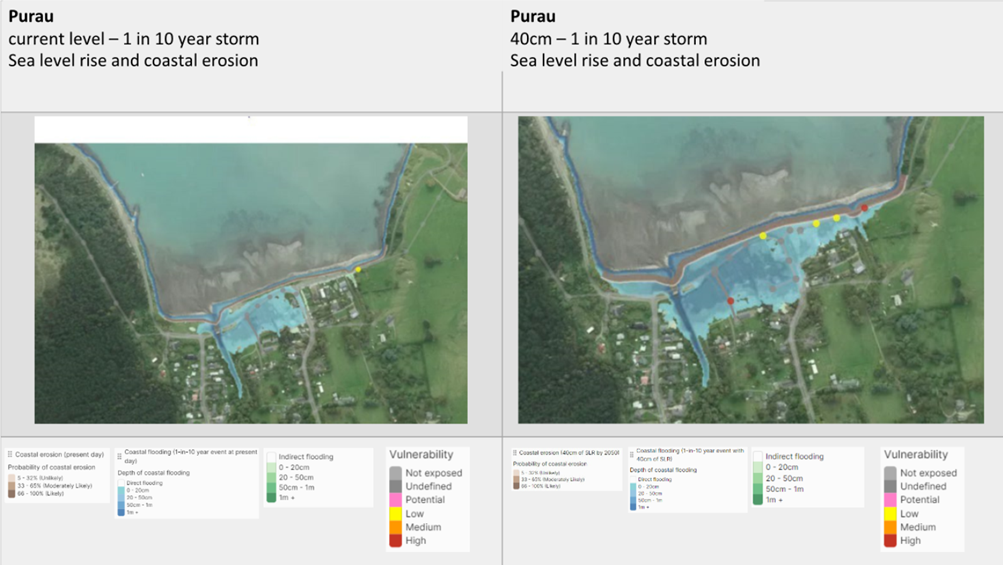
Task: Click the yellow Low swatch in right Vulnerability legend
Action: (x=890, y=514)
